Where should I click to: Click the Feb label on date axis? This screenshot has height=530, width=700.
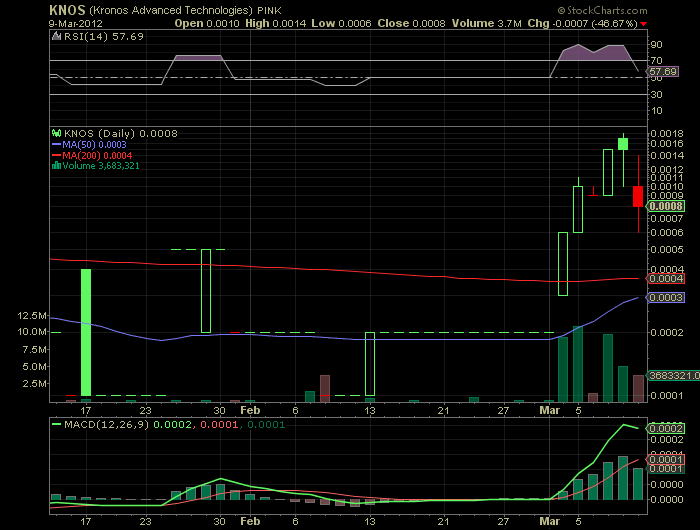click(x=251, y=410)
